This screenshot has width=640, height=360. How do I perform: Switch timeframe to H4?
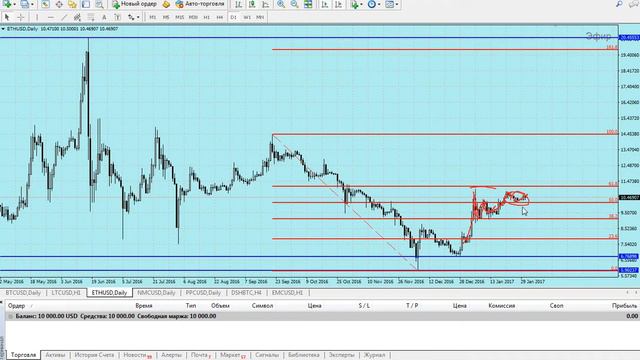click(x=220, y=17)
